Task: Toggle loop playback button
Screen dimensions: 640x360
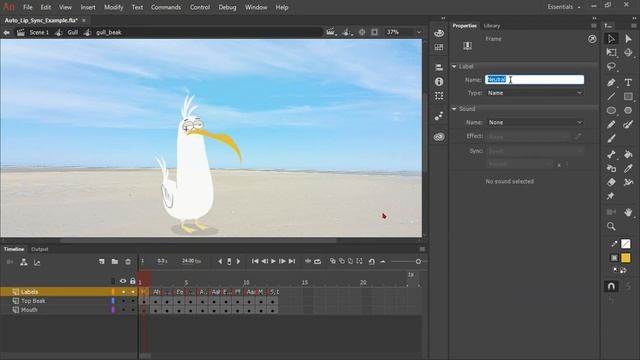Action: tap(318, 261)
